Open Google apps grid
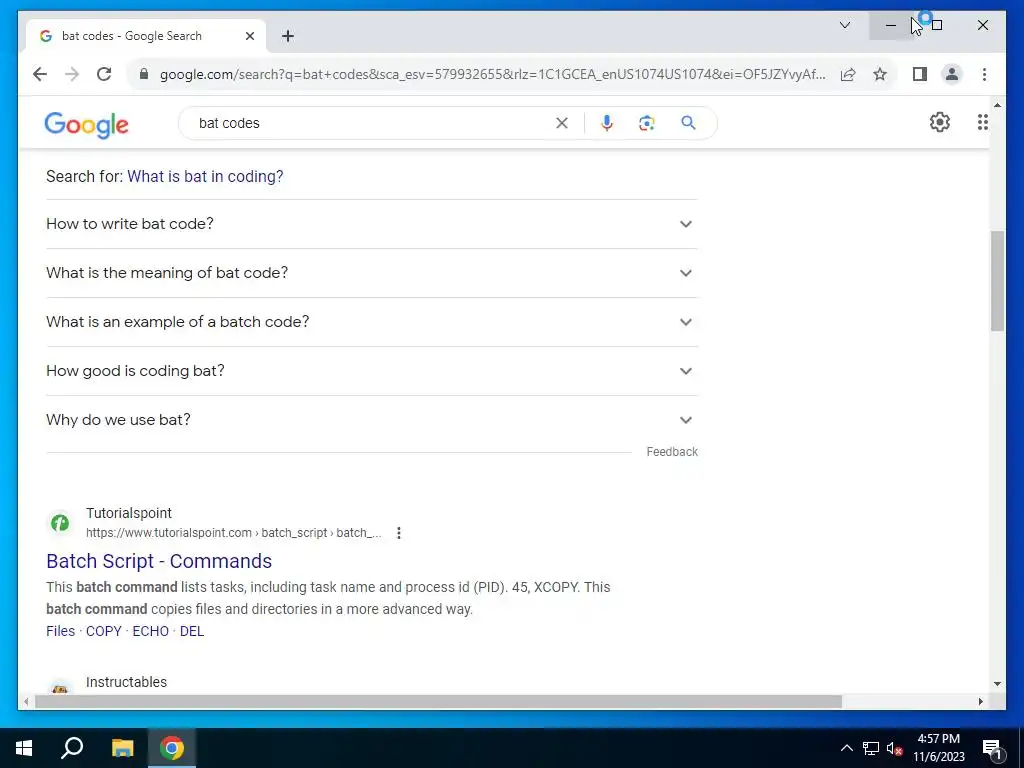The width and height of the screenshot is (1024, 768). (982, 122)
